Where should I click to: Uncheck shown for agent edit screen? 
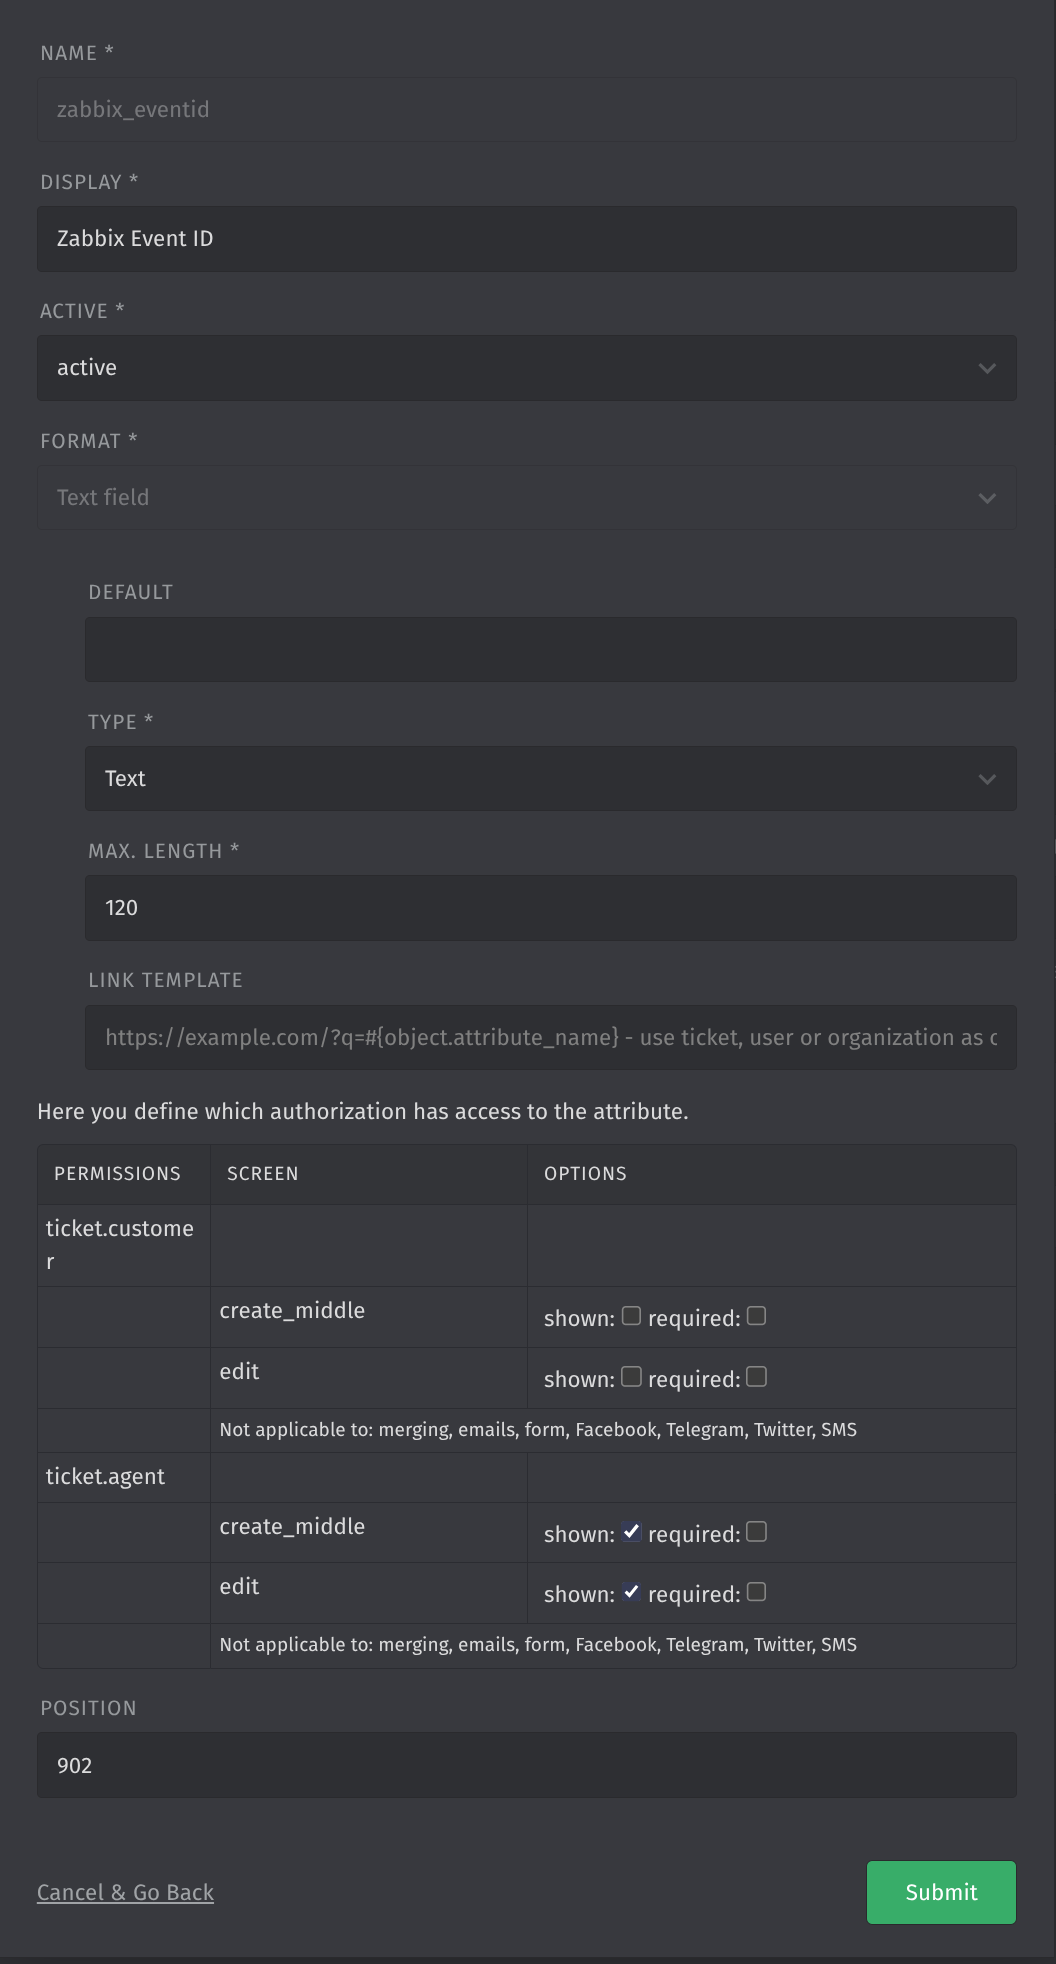[631, 1592]
